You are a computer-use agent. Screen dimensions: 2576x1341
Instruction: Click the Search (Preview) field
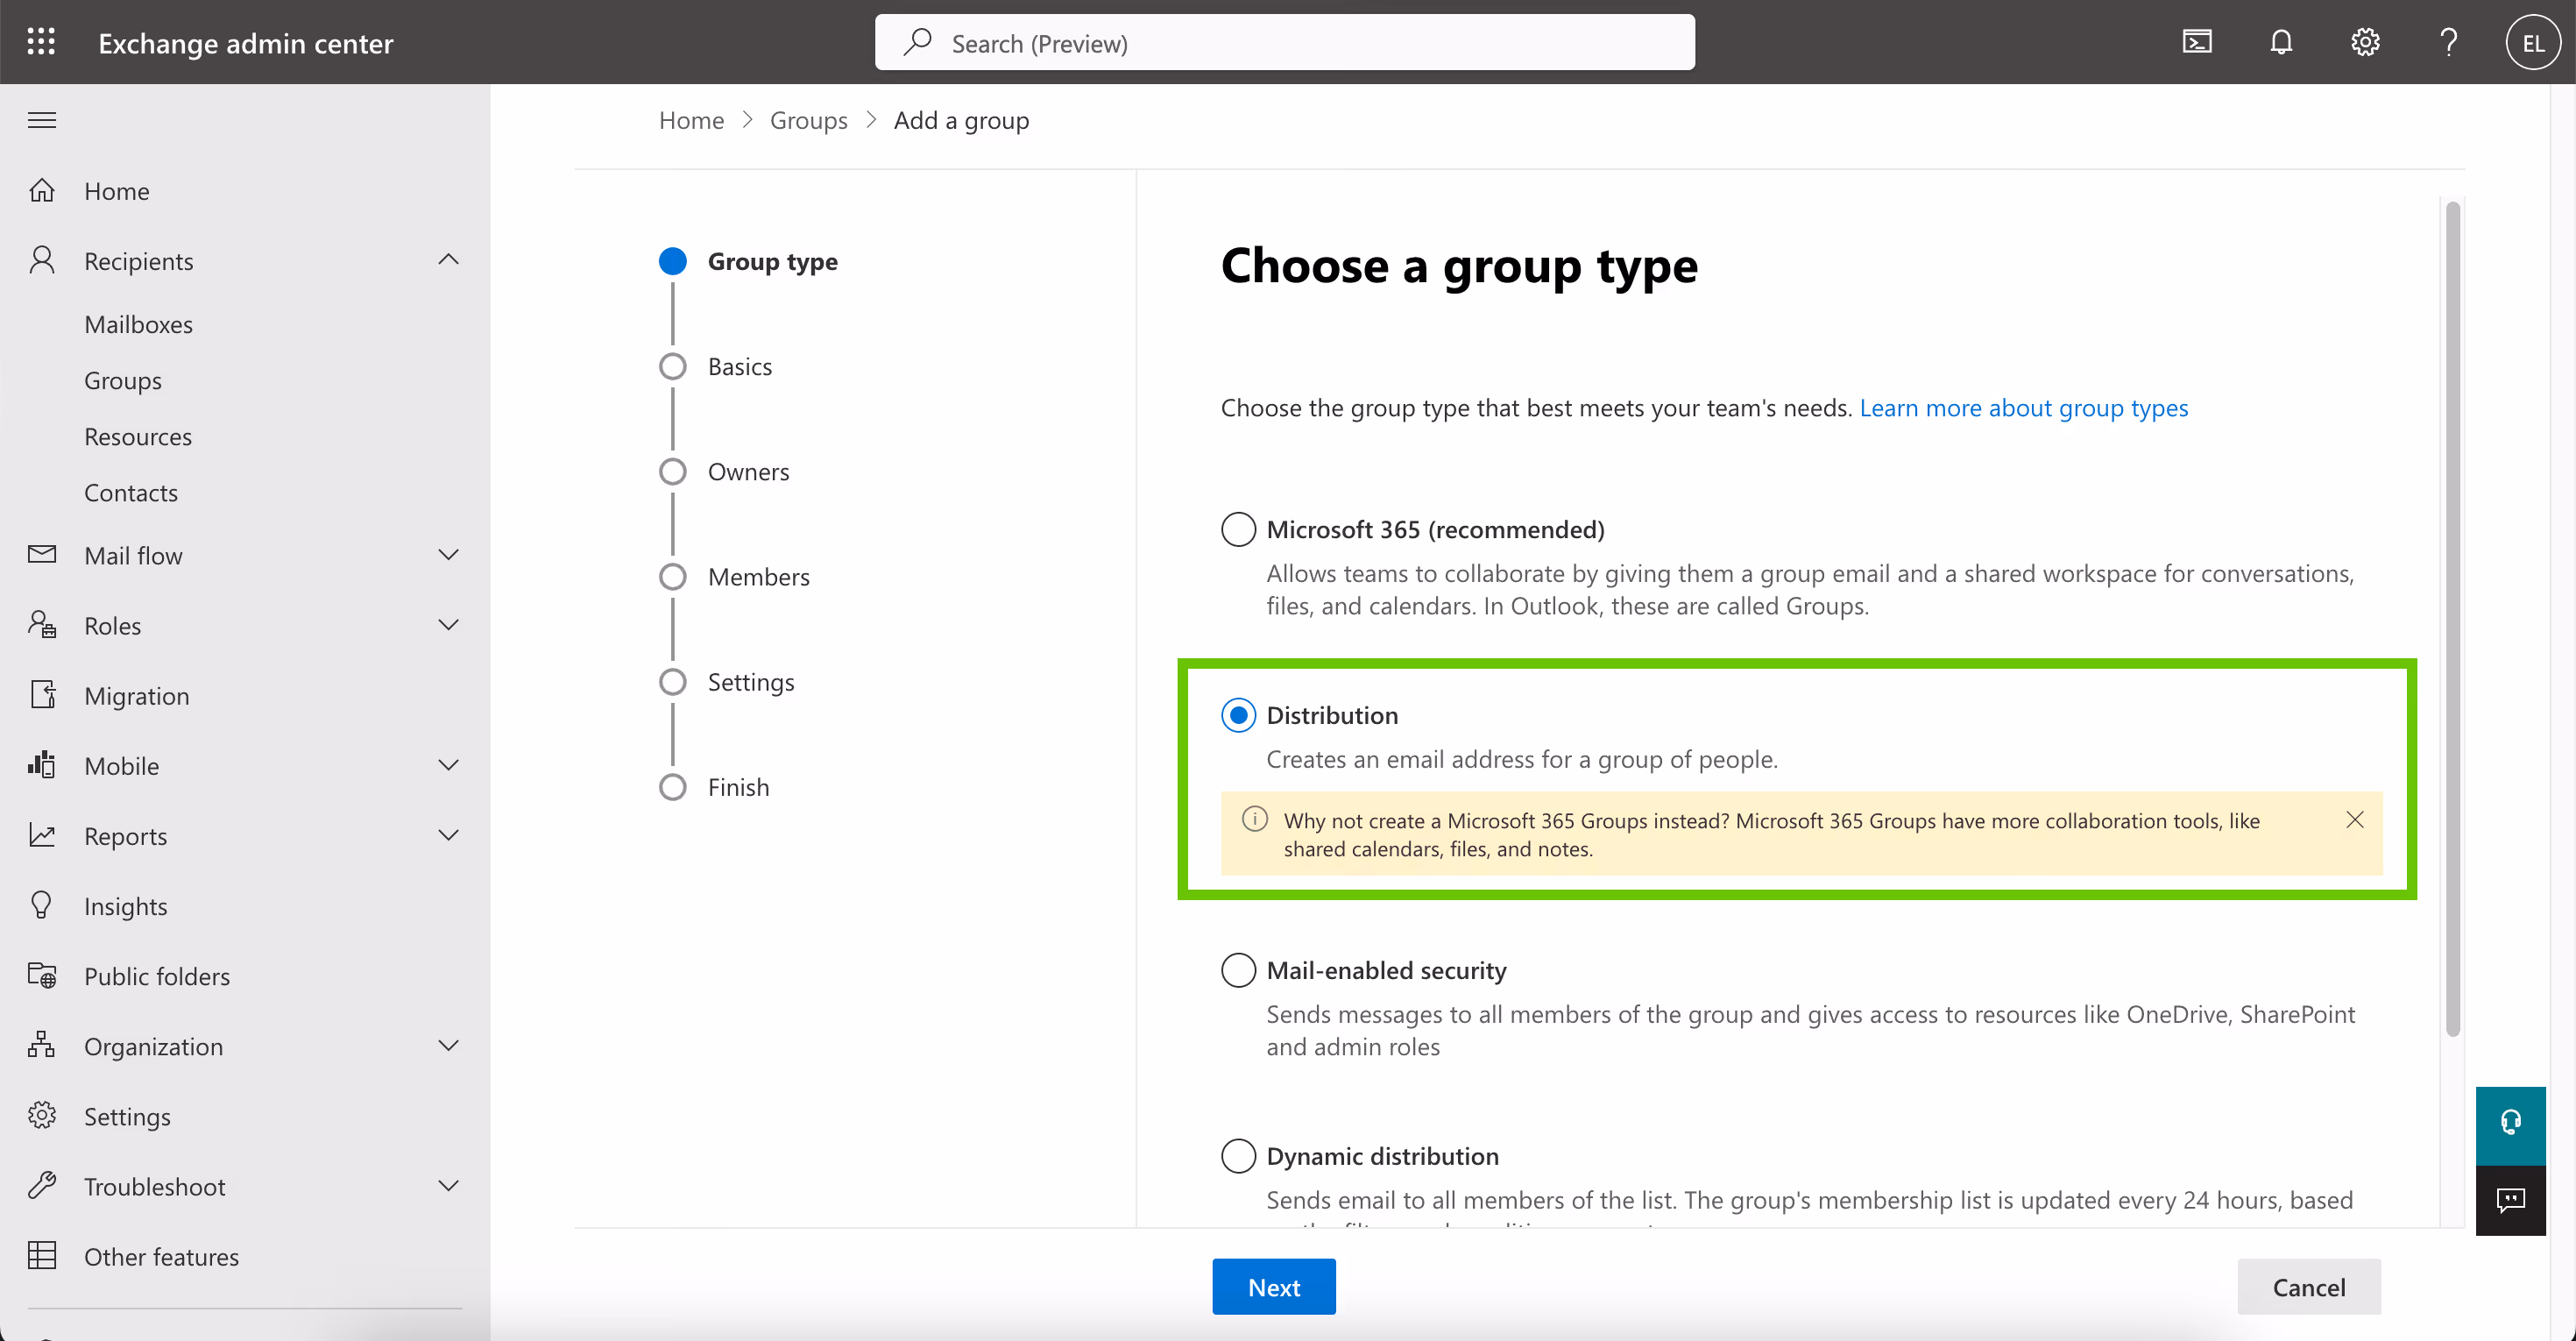click(x=1284, y=43)
